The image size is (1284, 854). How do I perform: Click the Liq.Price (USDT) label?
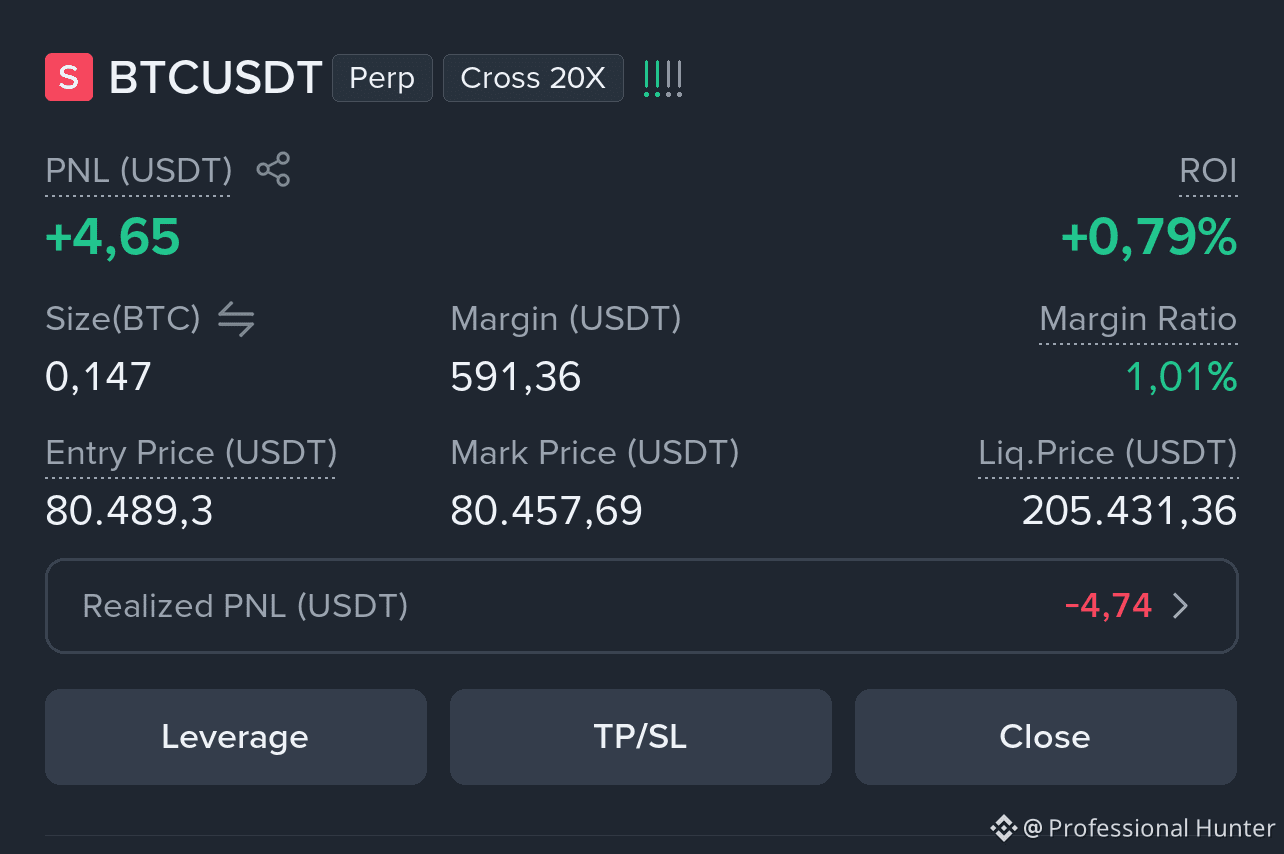(1108, 453)
